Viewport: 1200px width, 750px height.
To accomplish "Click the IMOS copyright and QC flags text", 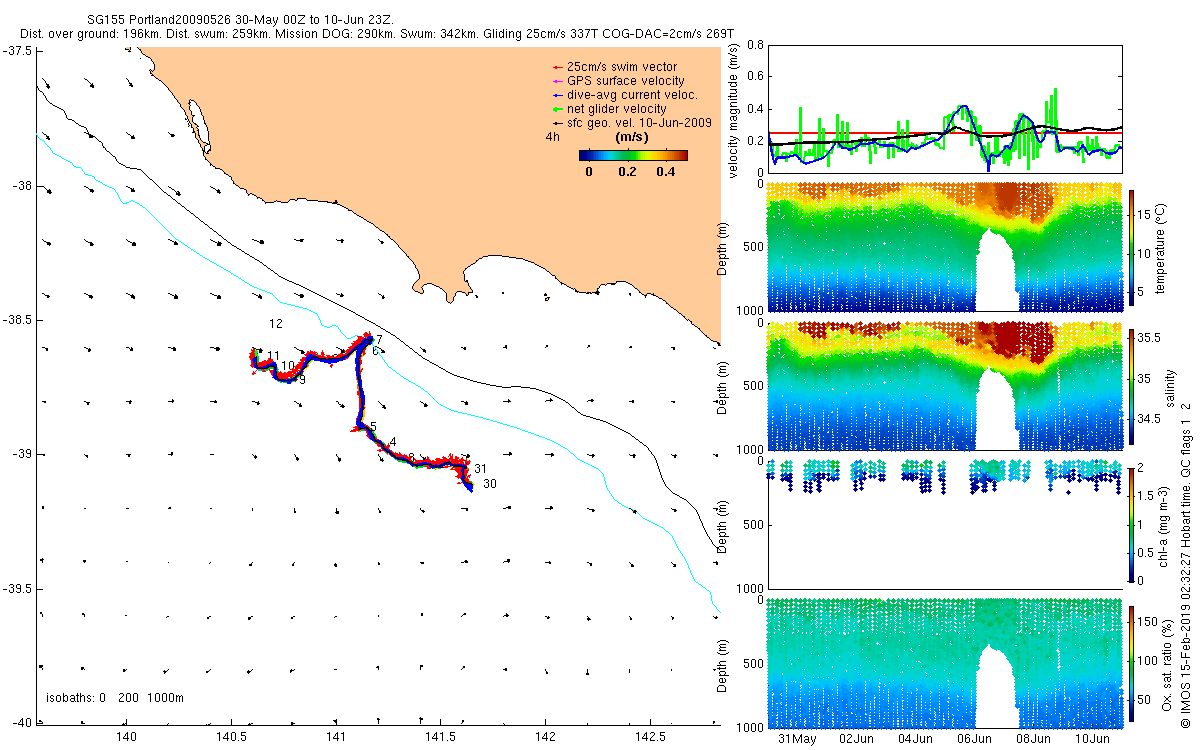I will click(1186, 563).
